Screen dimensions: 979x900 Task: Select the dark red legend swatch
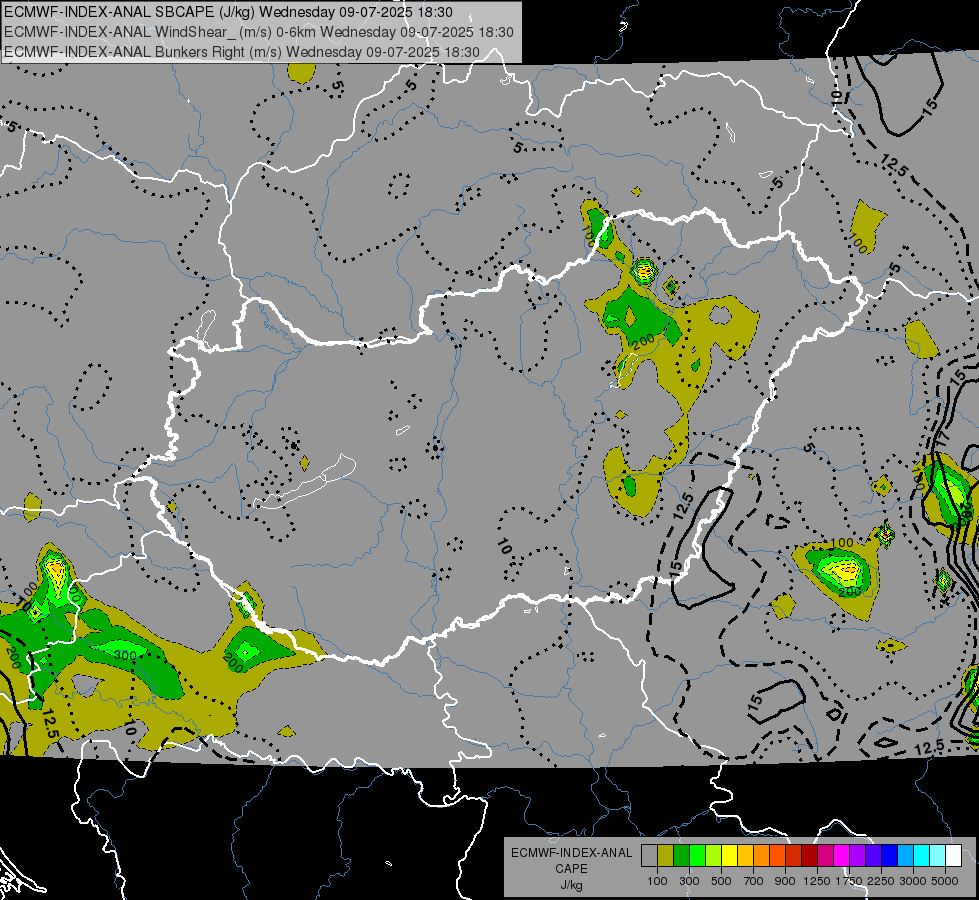(x=810, y=855)
